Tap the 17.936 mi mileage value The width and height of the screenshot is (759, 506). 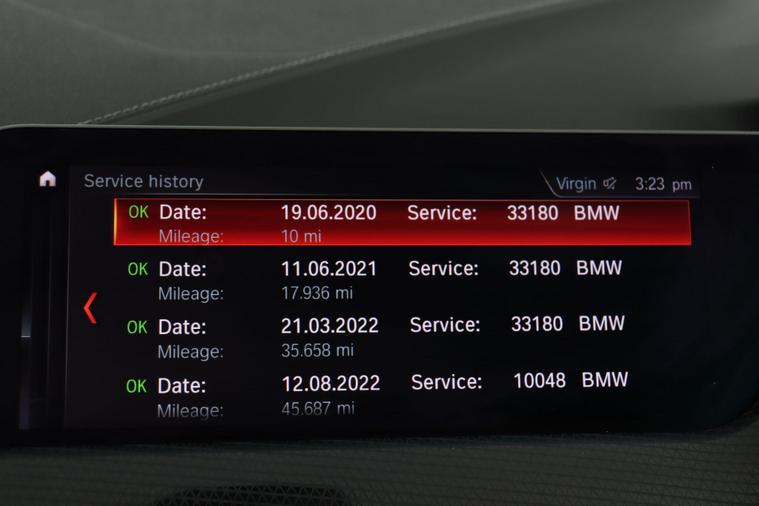point(317,293)
